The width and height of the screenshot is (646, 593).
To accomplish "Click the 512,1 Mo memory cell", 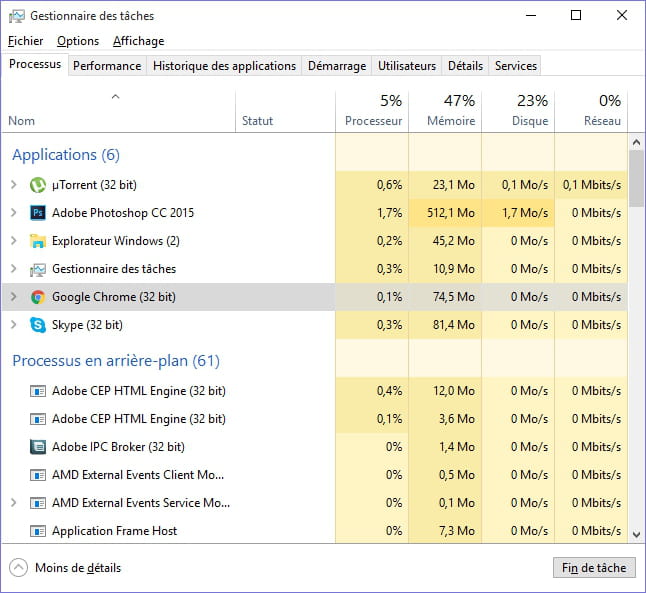I will coord(445,213).
